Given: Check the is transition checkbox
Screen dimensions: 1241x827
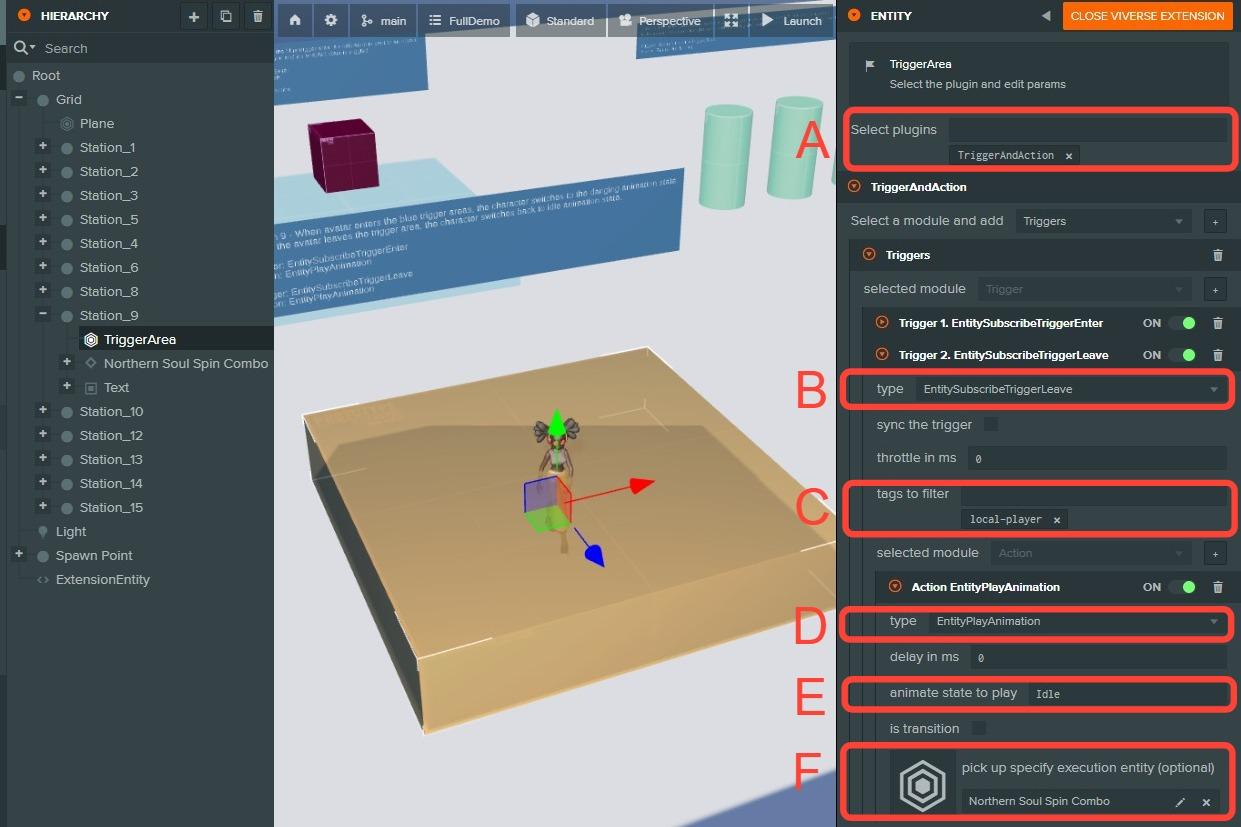Looking at the screenshot, I should [979, 729].
